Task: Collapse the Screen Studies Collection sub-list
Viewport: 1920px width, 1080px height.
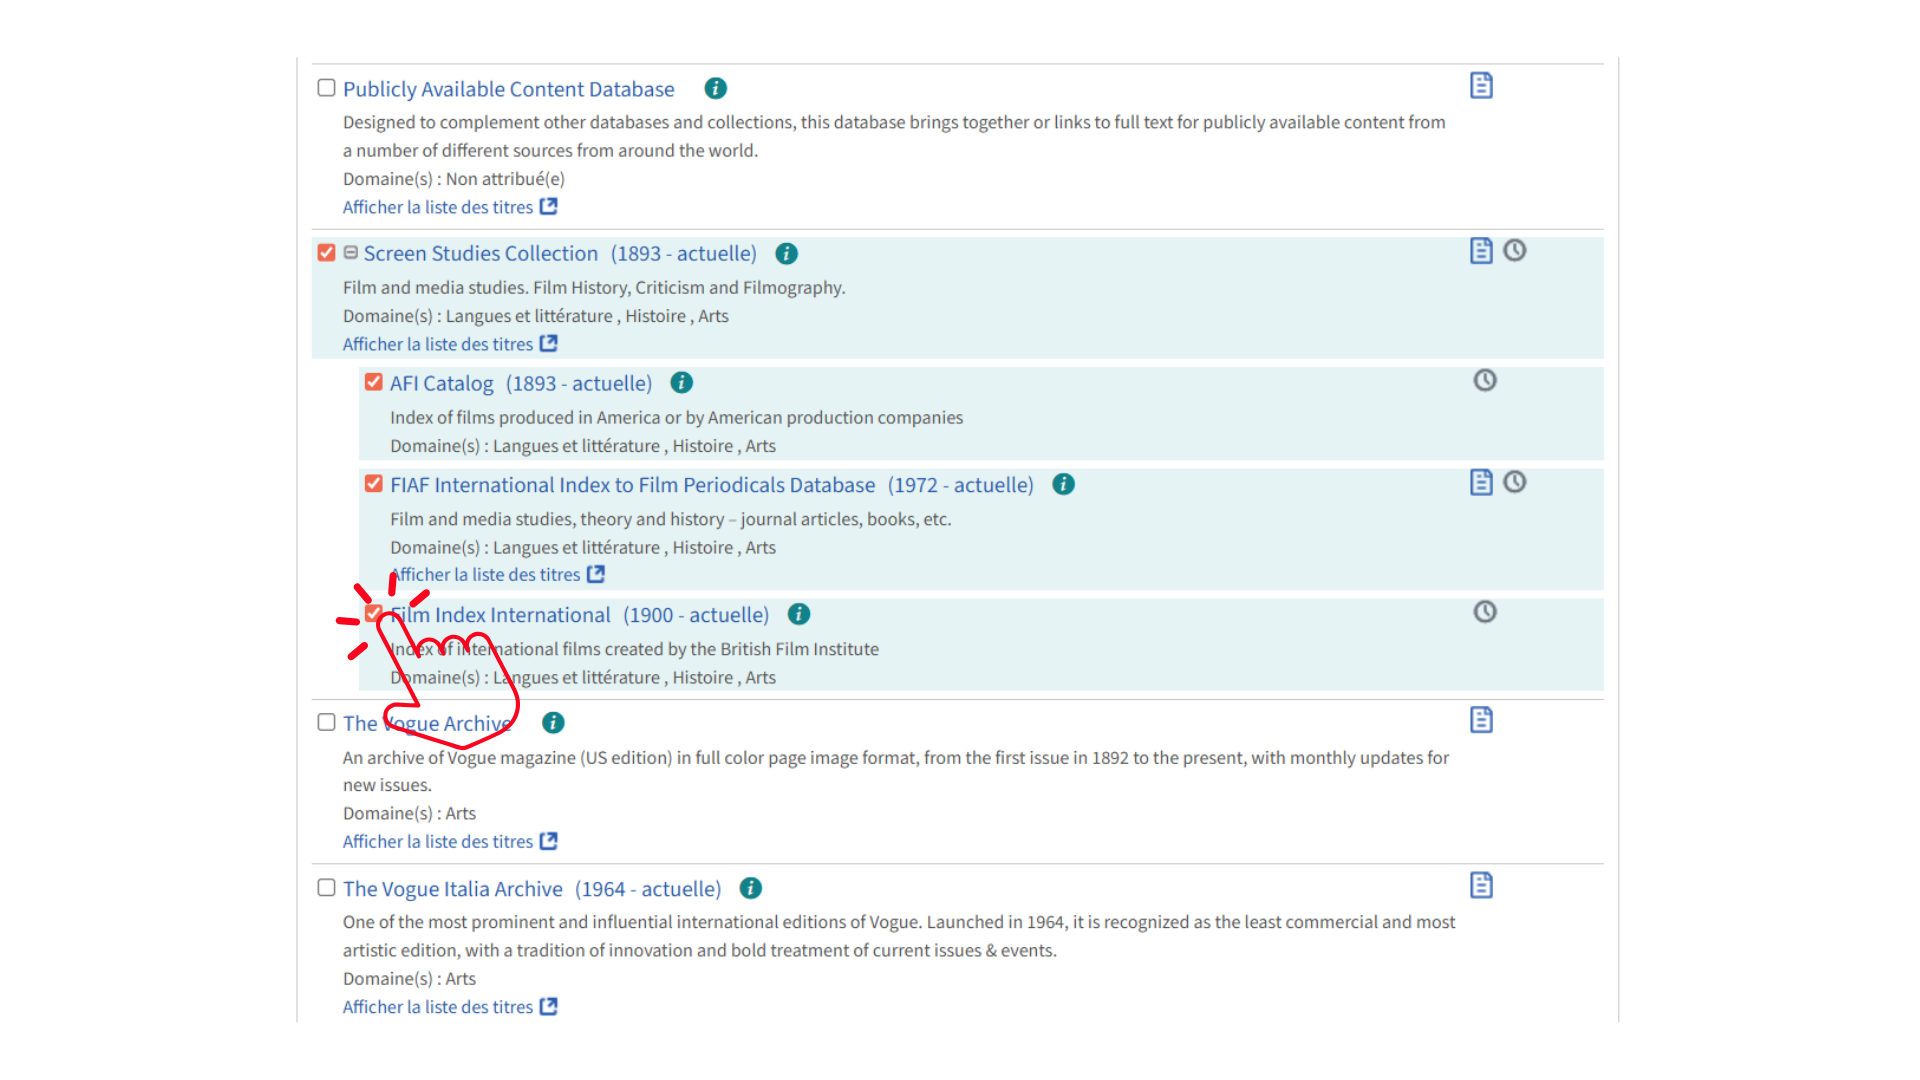Action: pos(351,253)
